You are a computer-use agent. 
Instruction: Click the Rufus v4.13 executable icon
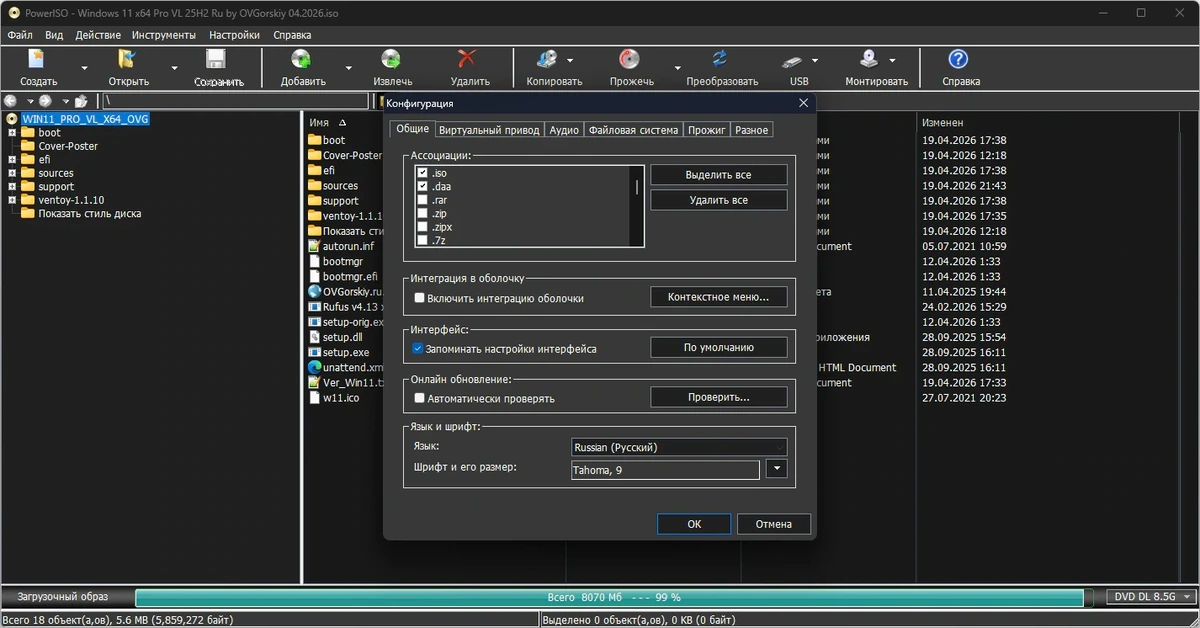314,307
